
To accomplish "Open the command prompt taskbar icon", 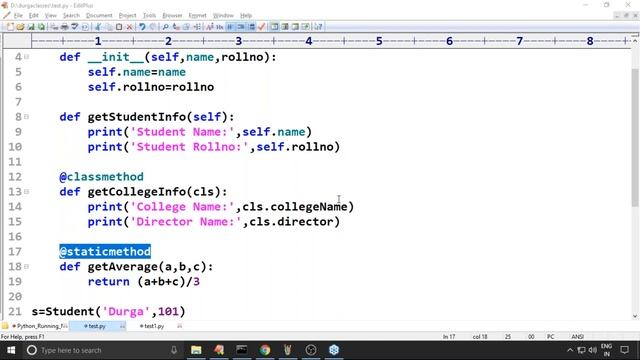I will [x=242, y=350].
